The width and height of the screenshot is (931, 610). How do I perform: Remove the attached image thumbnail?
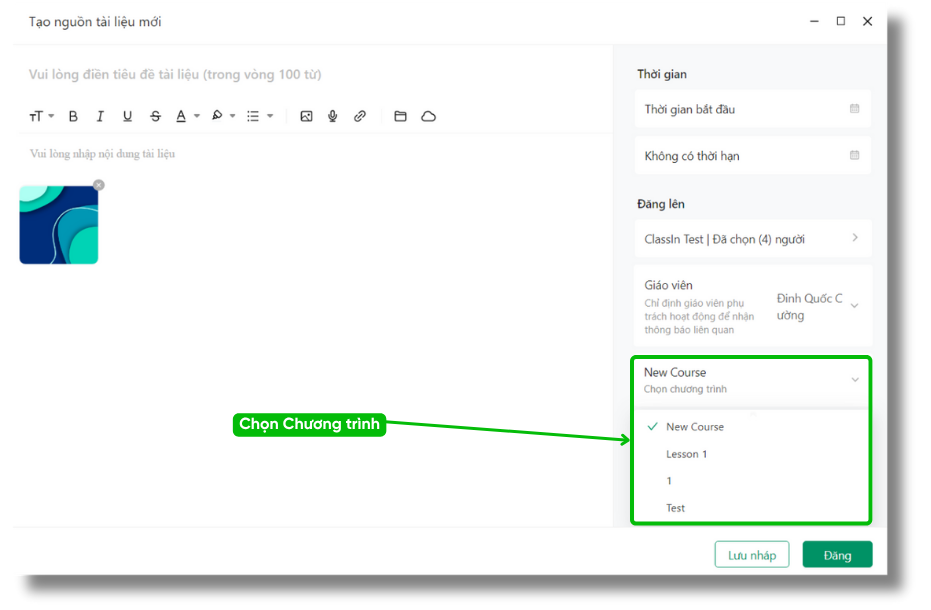tap(98, 185)
